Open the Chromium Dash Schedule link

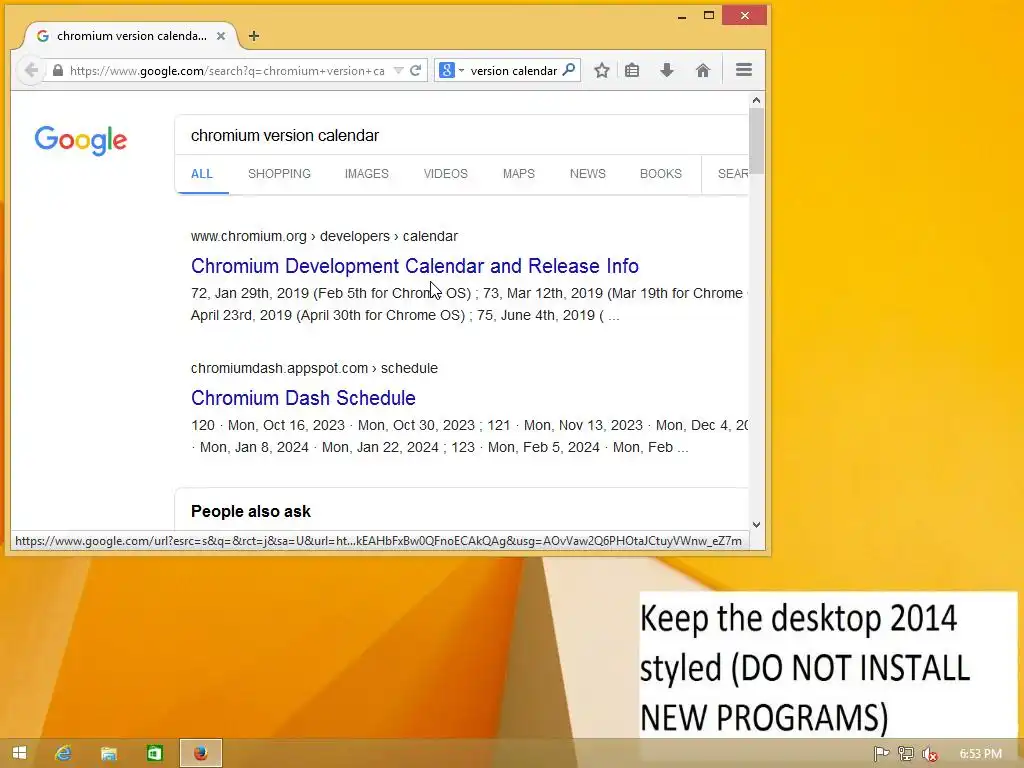tap(303, 398)
